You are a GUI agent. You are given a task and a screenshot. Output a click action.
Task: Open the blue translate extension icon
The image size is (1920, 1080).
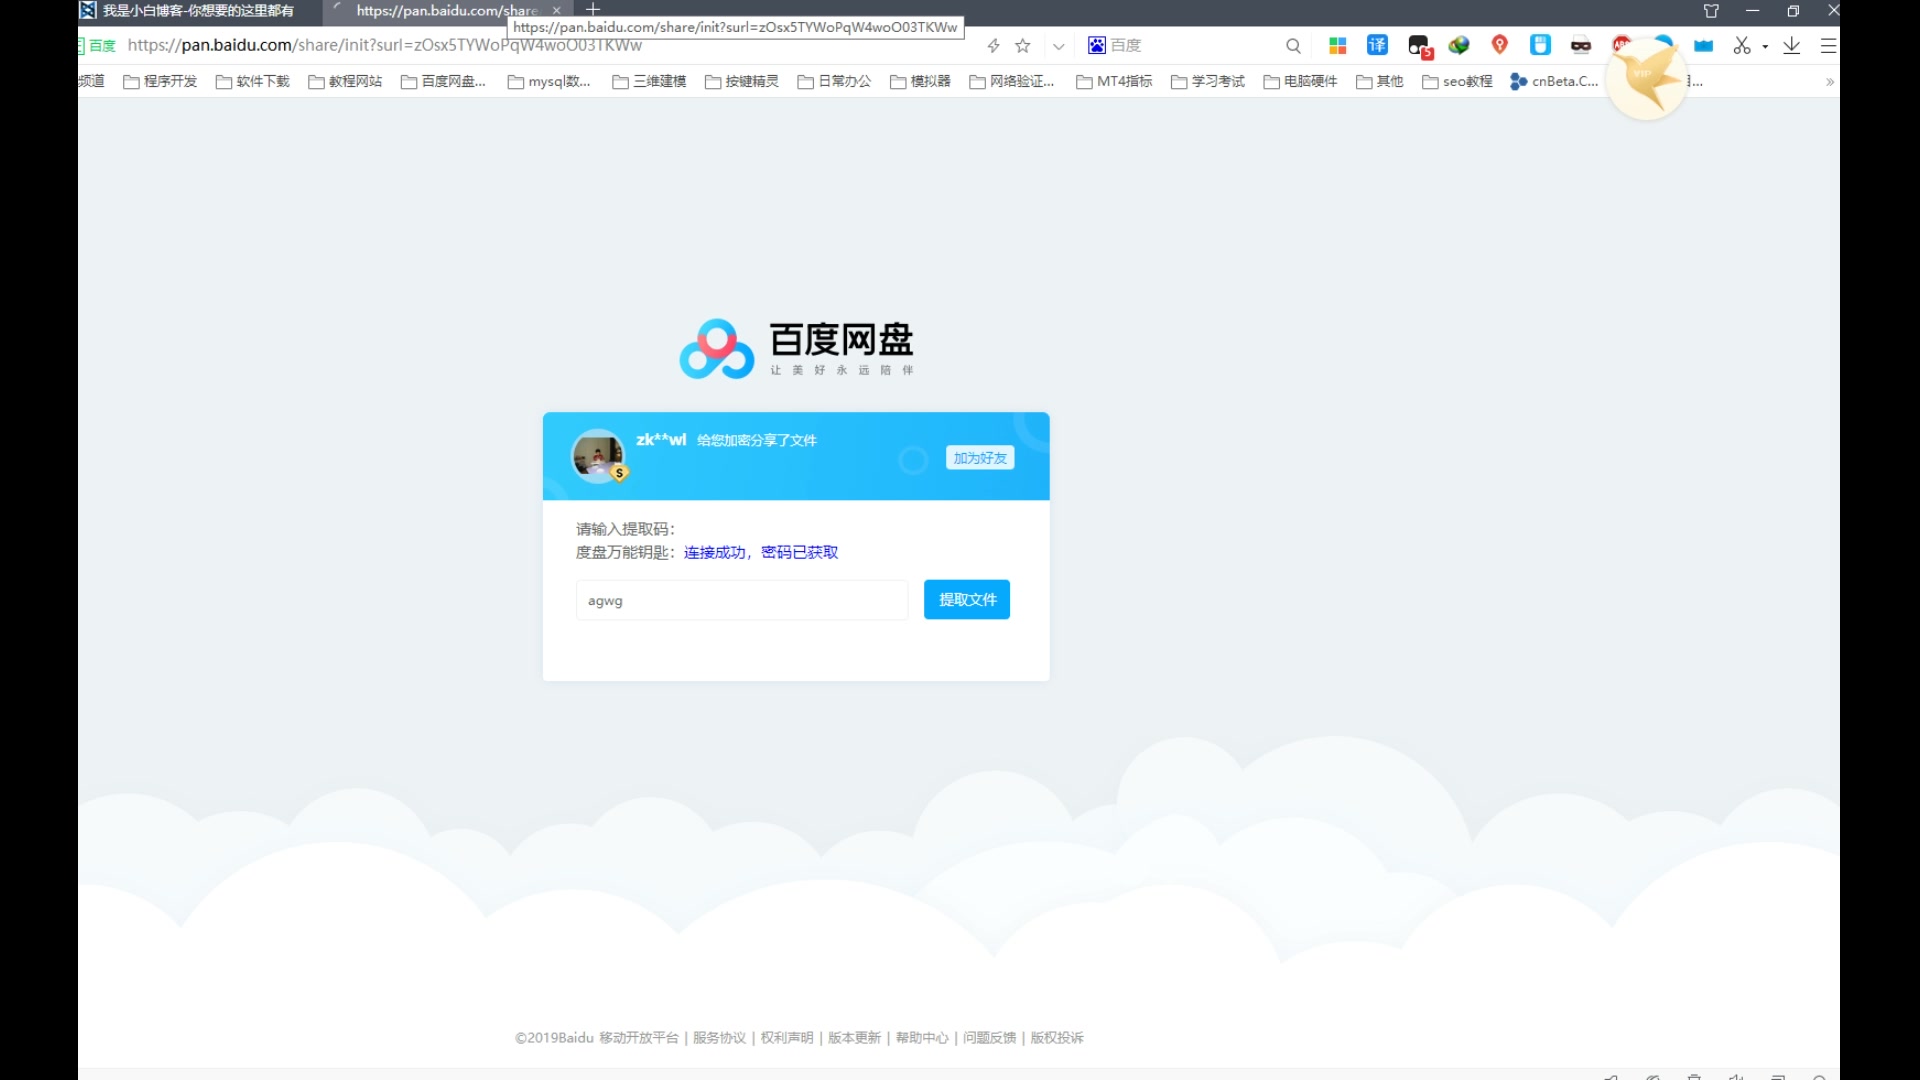[x=1377, y=45]
